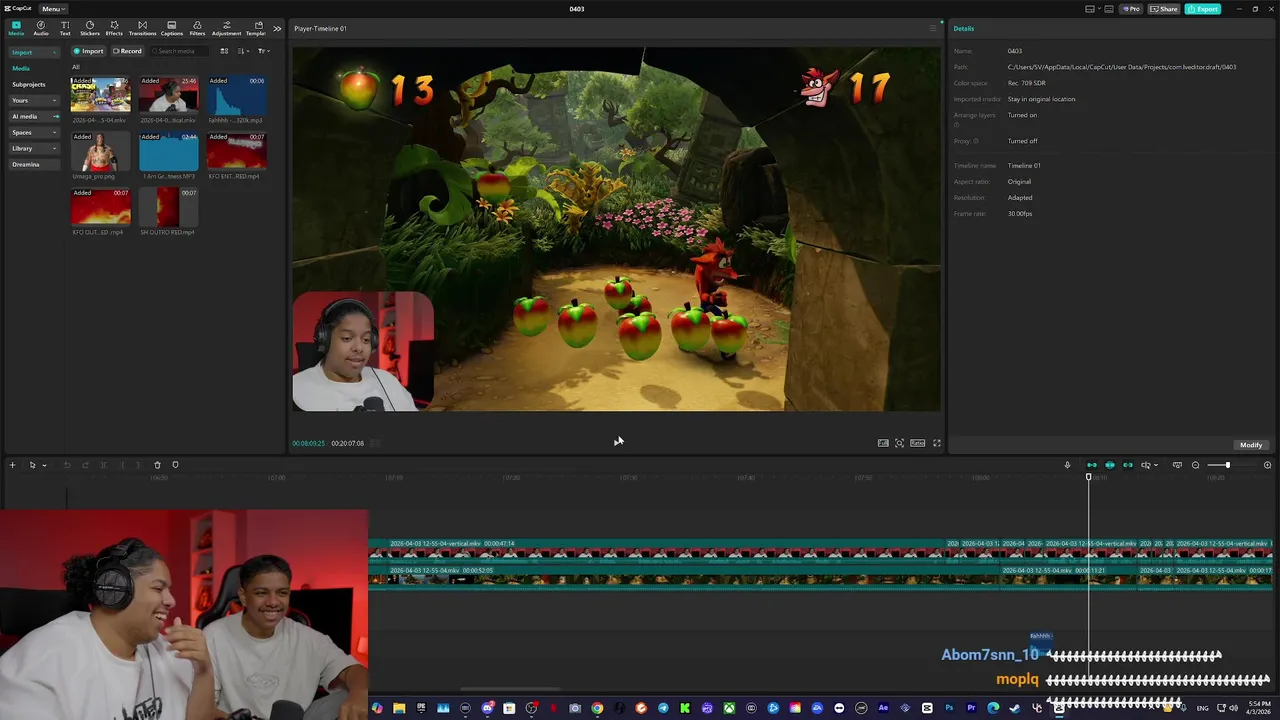1280x720 pixels.
Task: Open the Adjustment tab
Action: pyautogui.click(x=226, y=28)
